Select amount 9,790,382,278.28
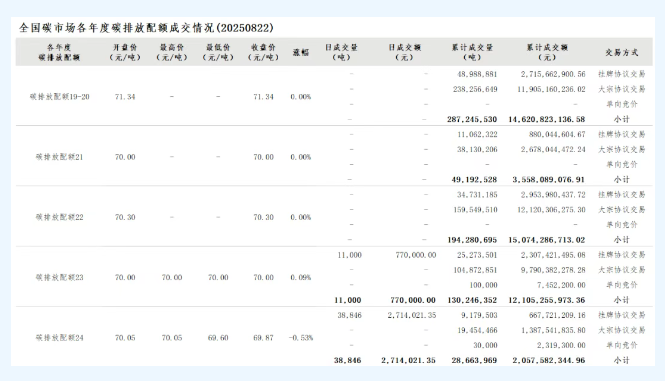Screen dimensions: 665x381 [x=553, y=270]
